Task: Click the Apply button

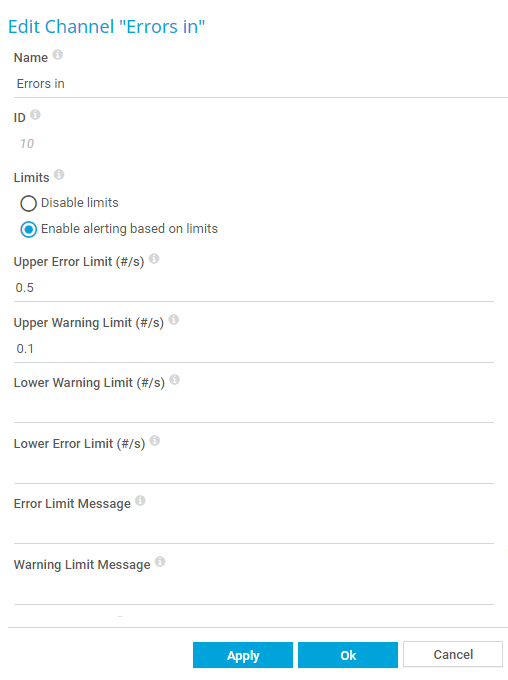Action: [x=243, y=655]
